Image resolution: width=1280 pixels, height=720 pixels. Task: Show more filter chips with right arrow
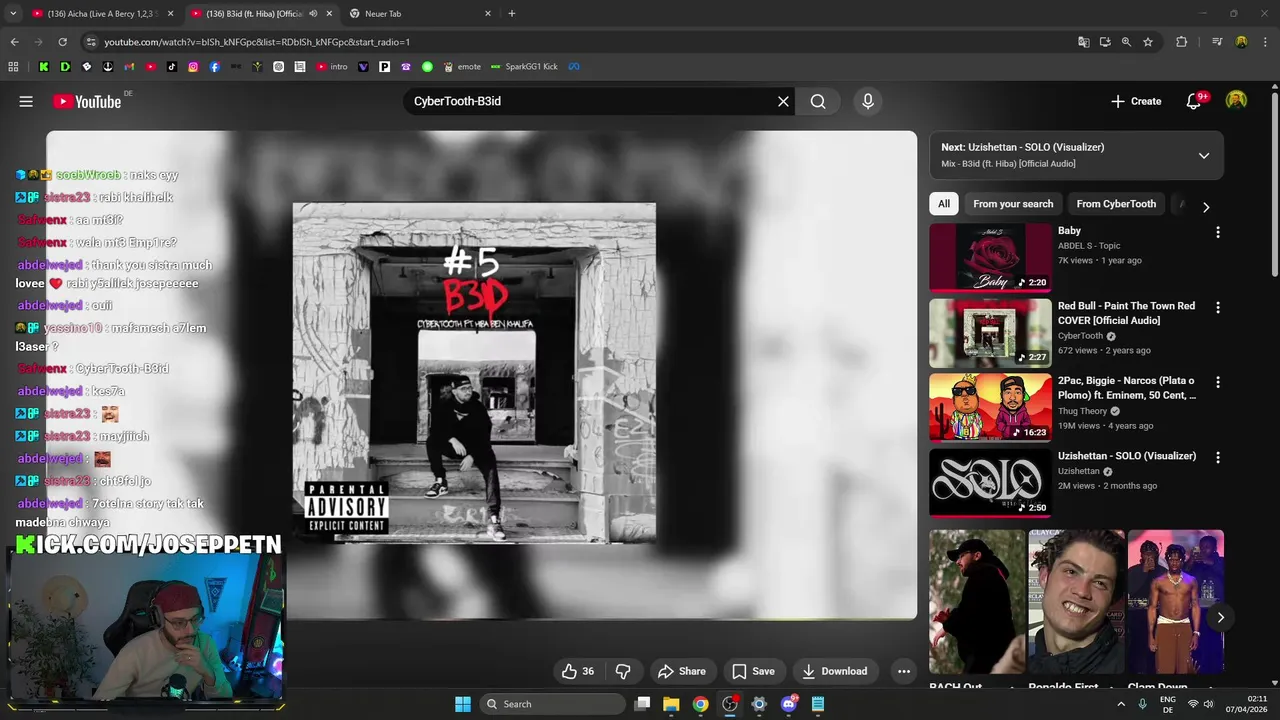pyautogui.click(x=1206, y=207)
